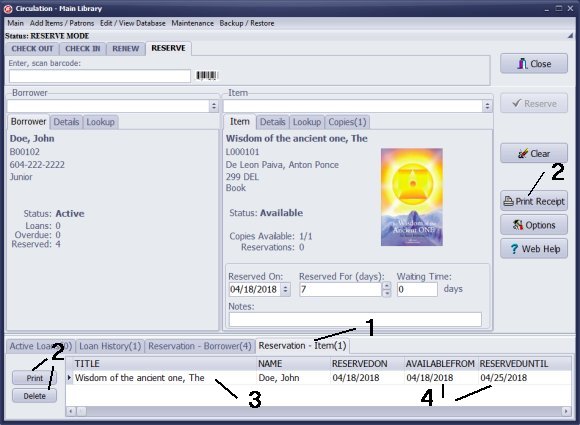The width and height of the screenshot is (580, 425).
Task: Open the Copies(1) tab
Action: click(347, 122)
